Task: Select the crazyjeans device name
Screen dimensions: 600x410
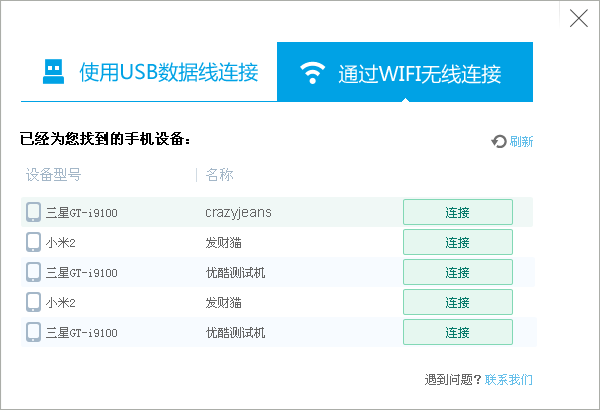Action: 238,212
